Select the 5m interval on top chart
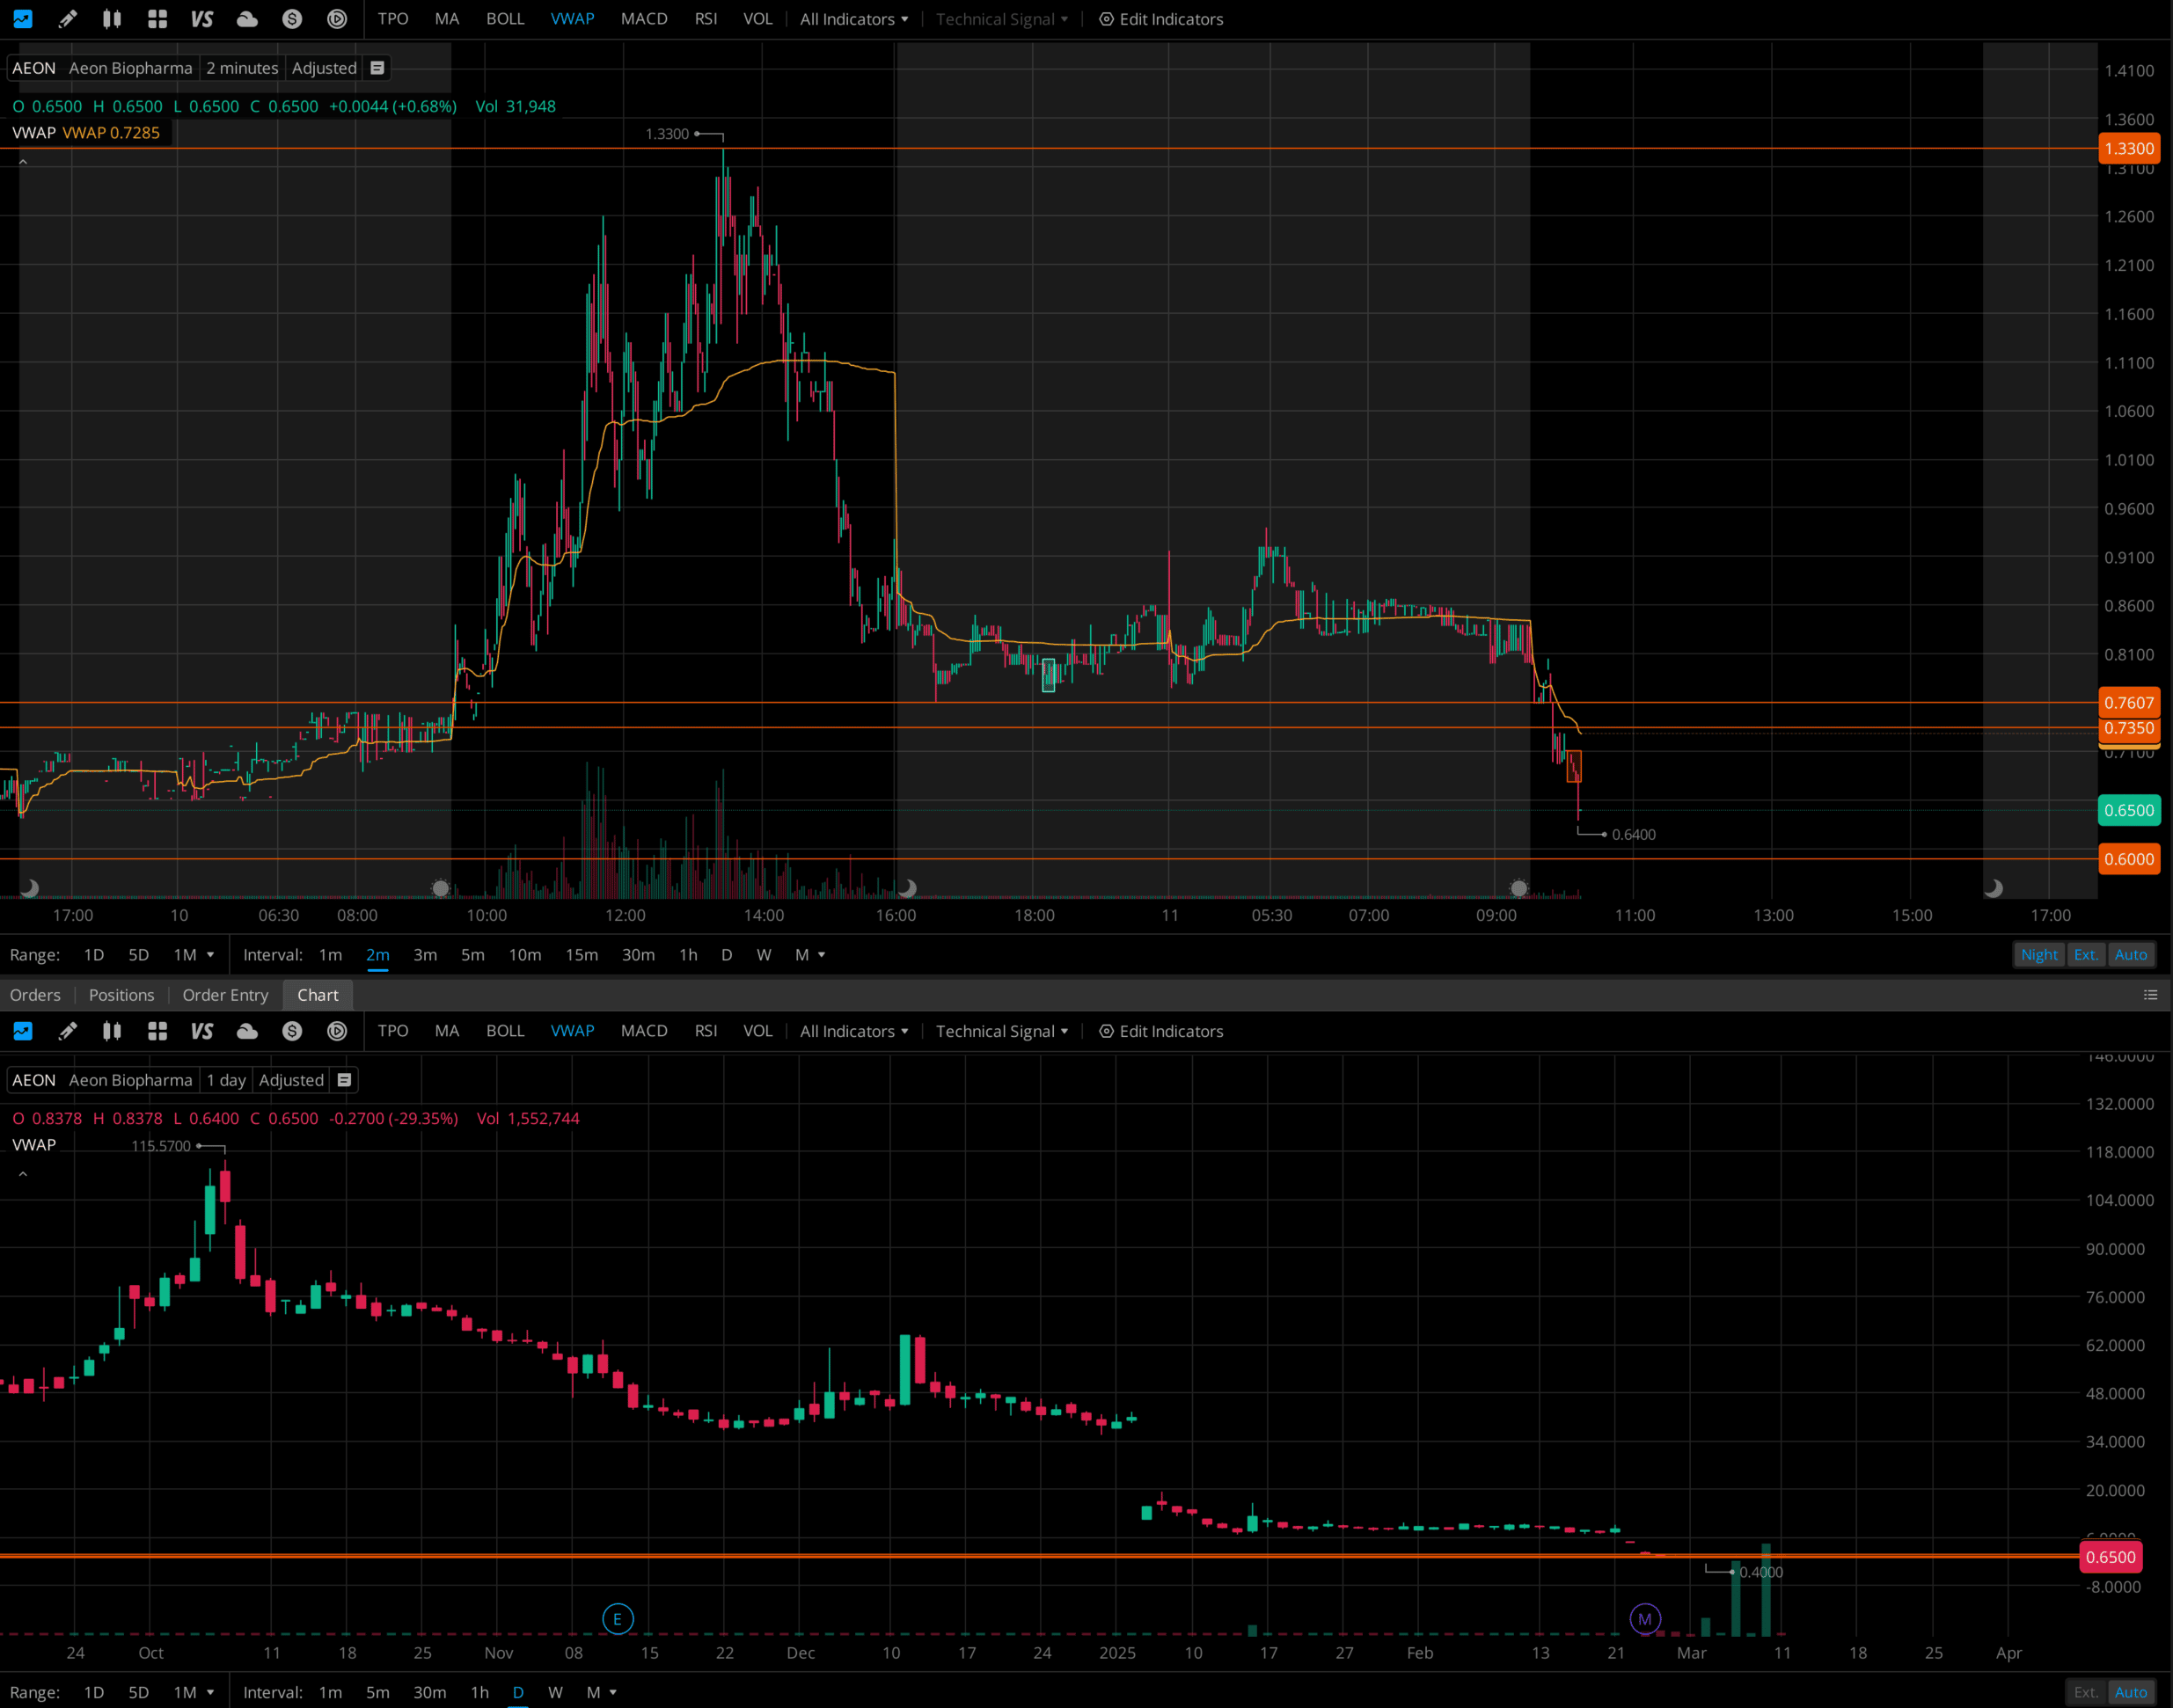 (x=472, y=955)
